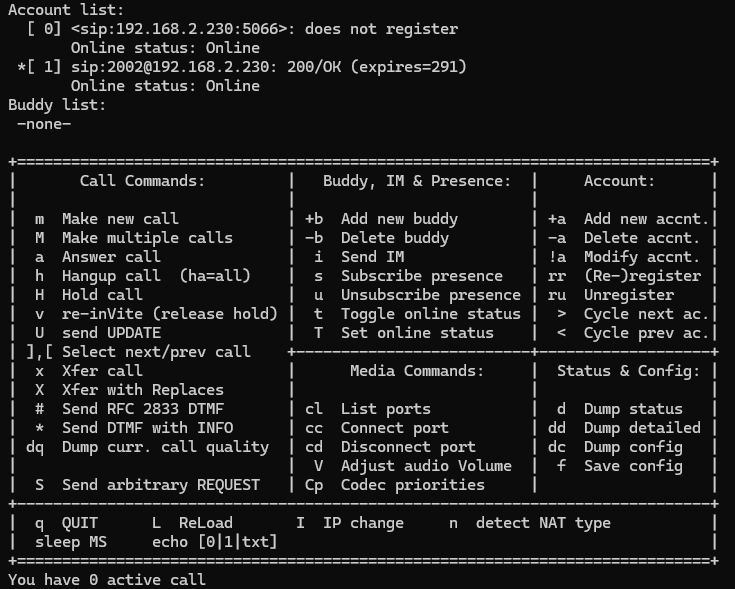Select the 'Add new buddy' command
Screen dimensions: 735x589
tap(398, 219)
